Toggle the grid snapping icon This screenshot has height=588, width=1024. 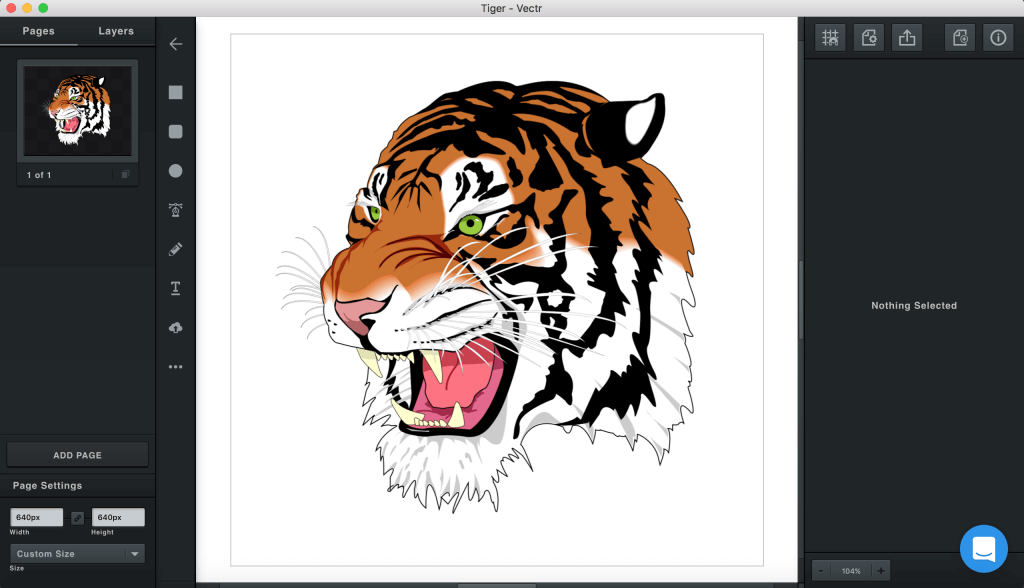[830, 38]
